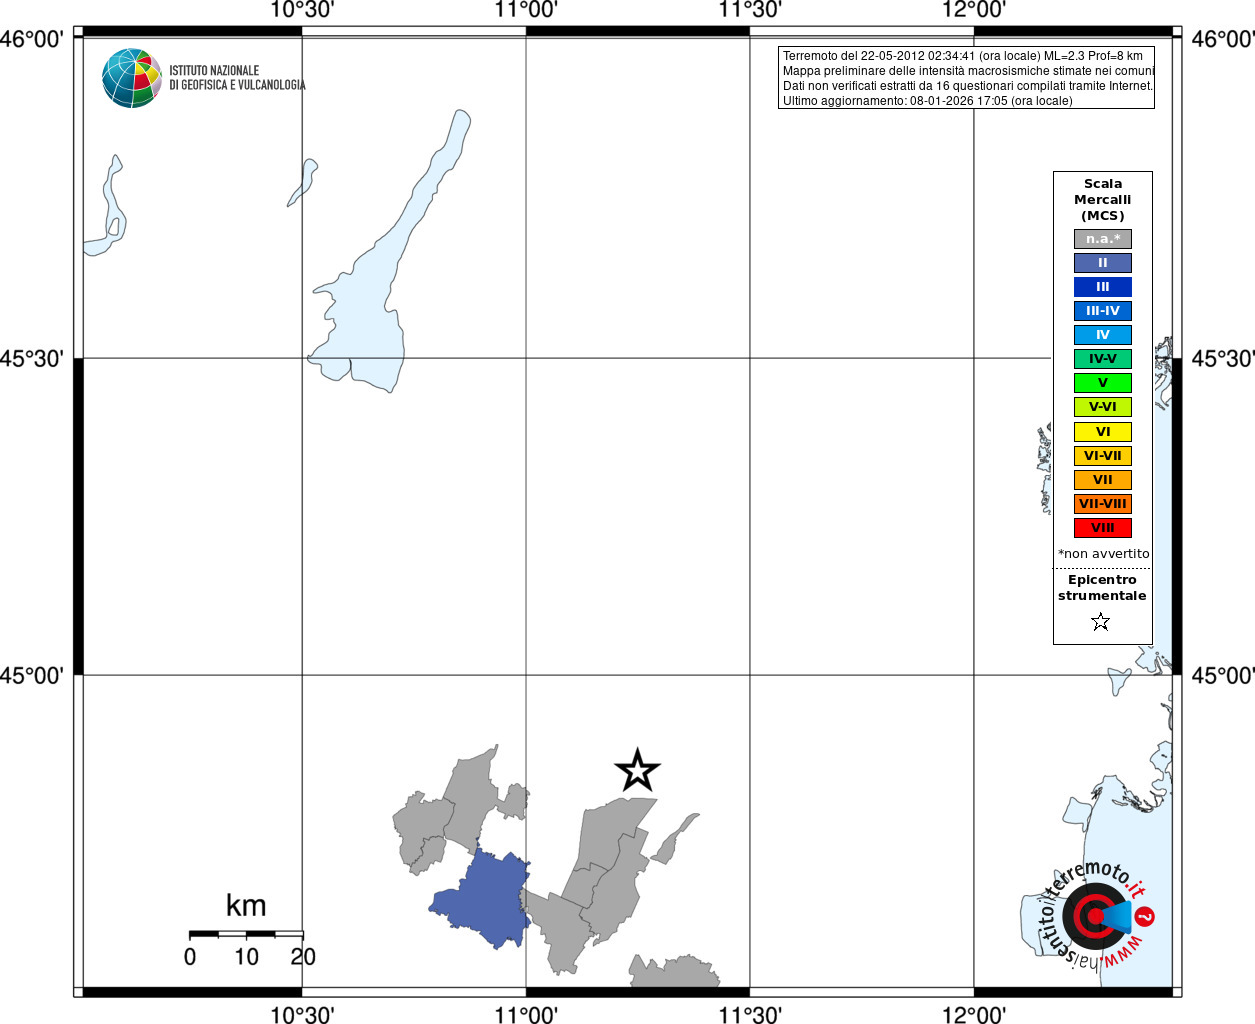Select the yellow VI intensity swatch
This screenshot has height=1024, width=1255.
[1103, 432]
